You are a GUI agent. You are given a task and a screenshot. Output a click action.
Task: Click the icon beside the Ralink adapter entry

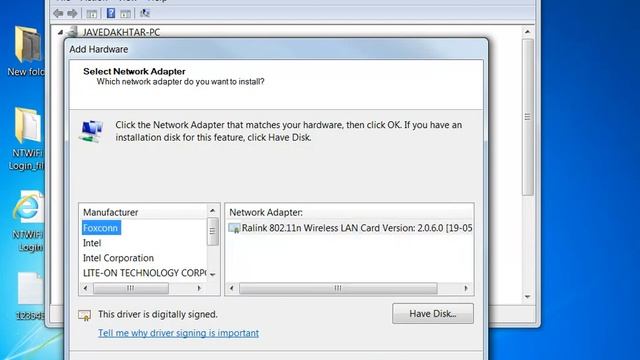[234, 228]
